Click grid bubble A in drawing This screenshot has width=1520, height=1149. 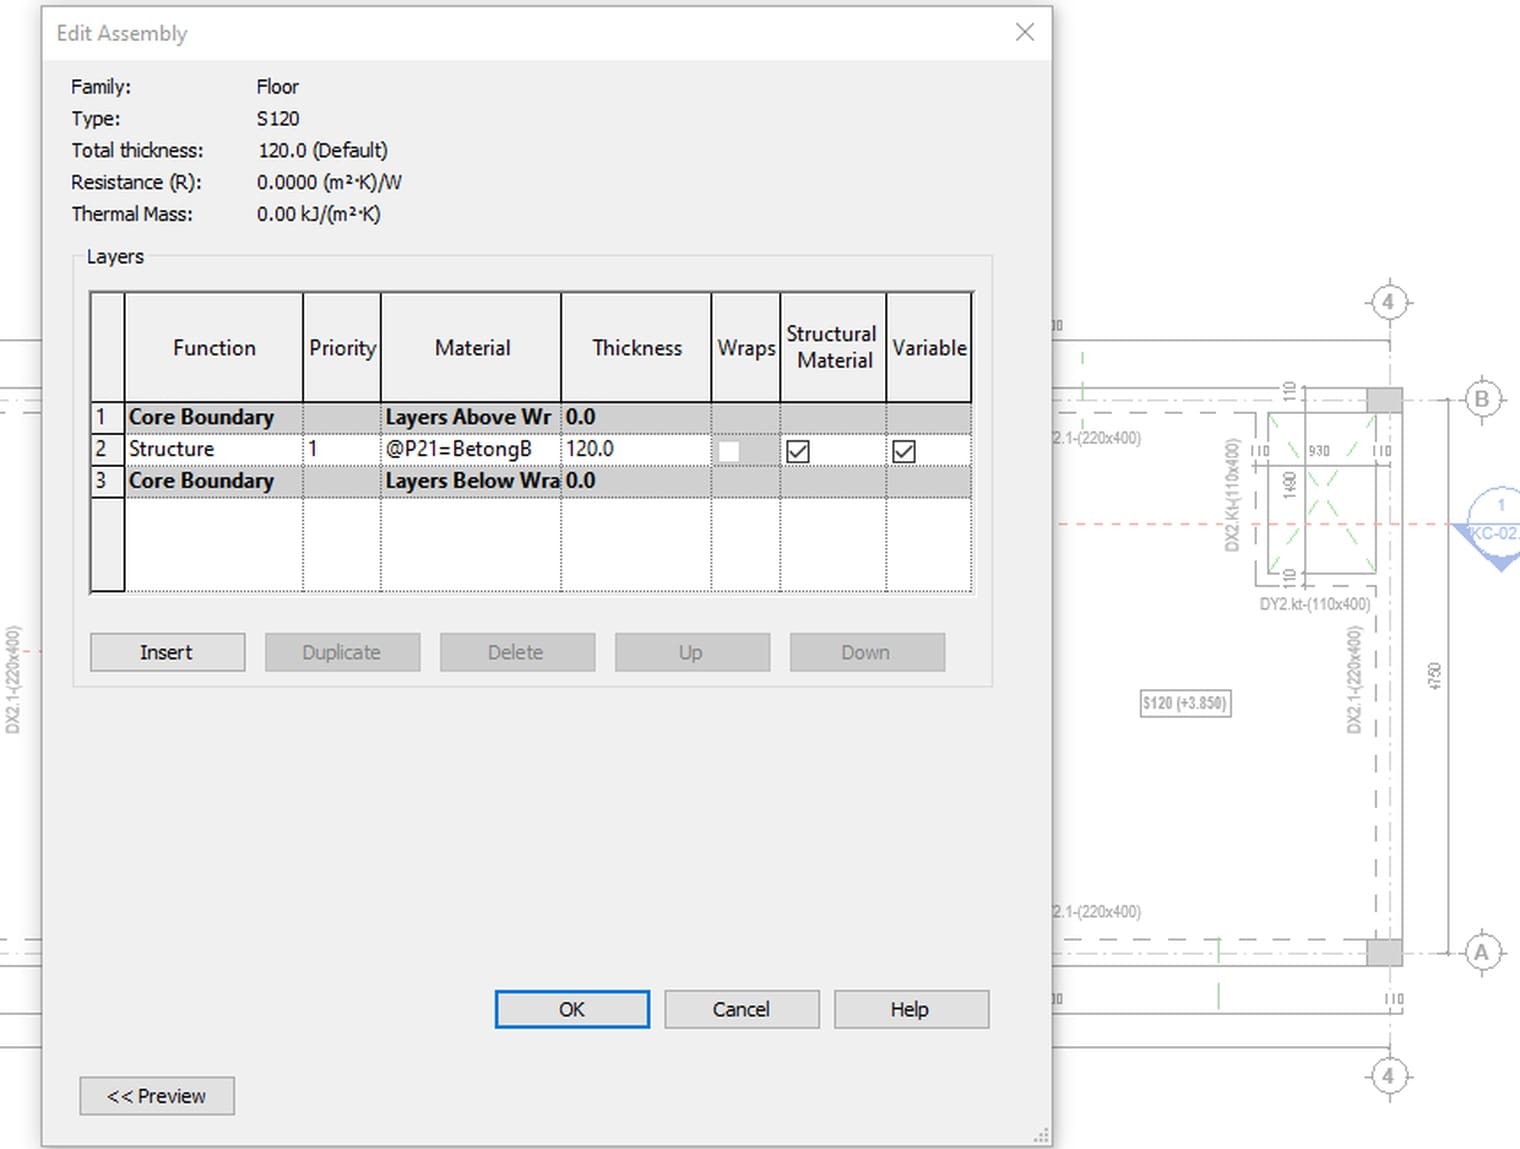[1482, 952]
